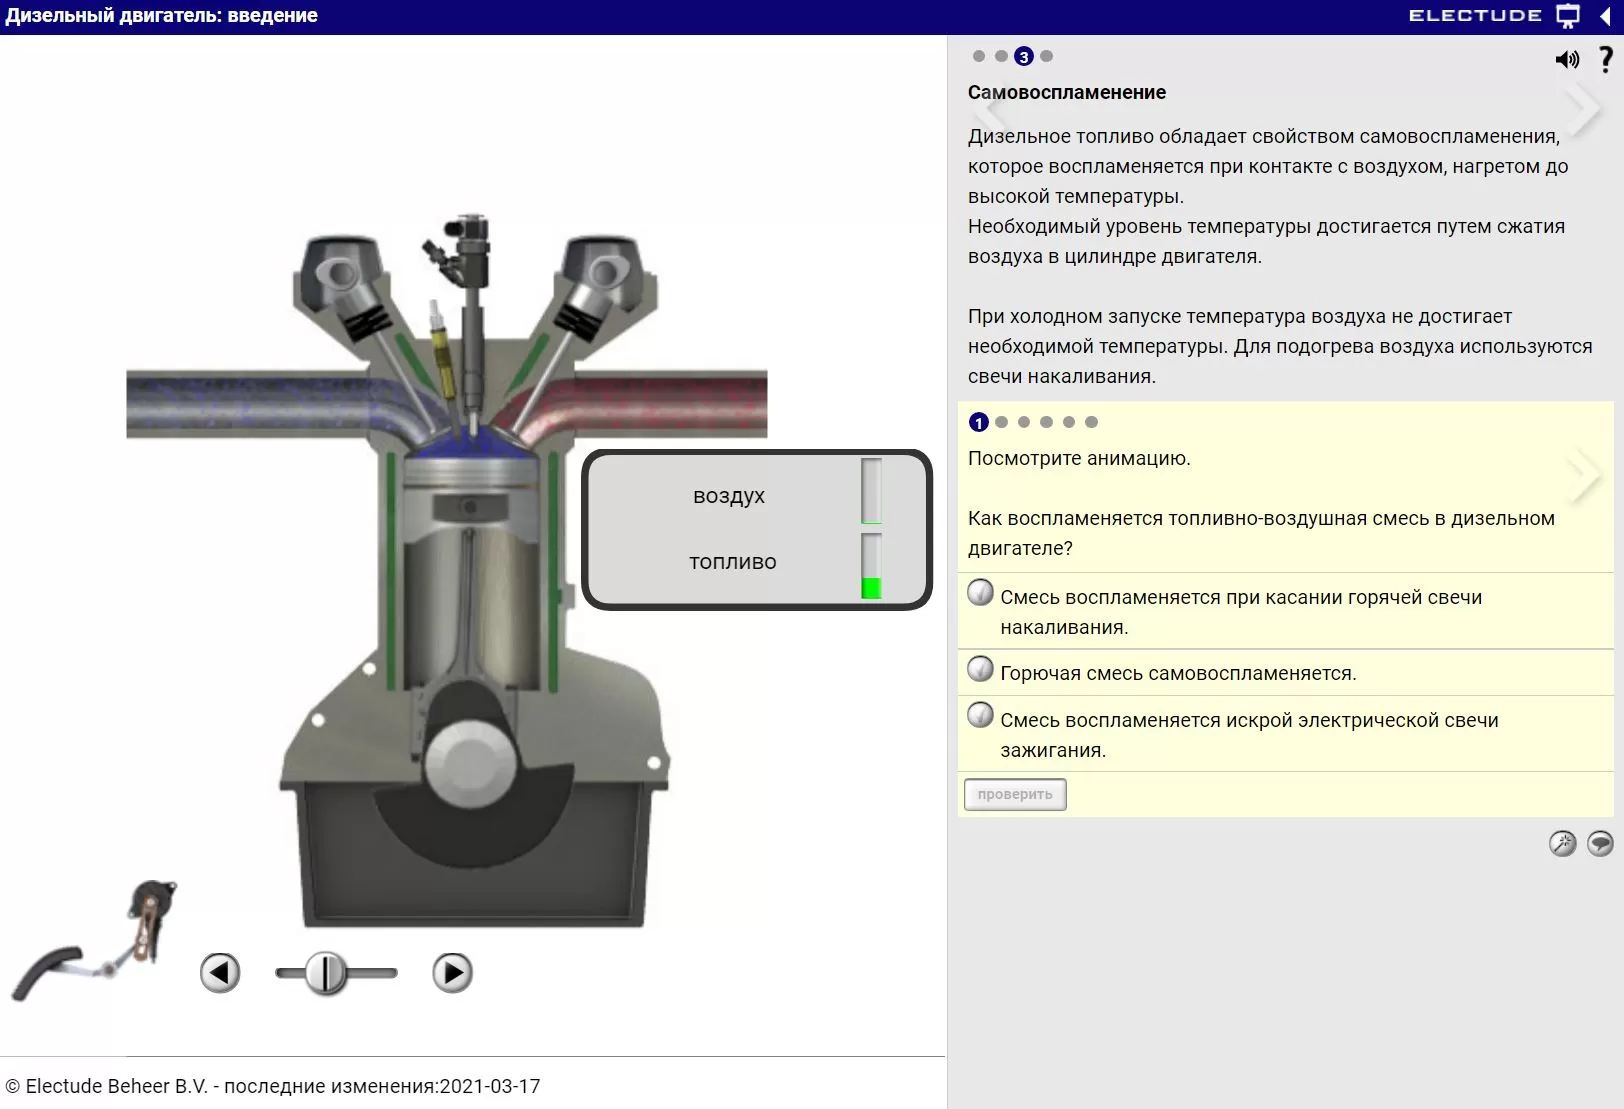Jump to the fourth lesson page dot
Screen dimensions: 1624x1109
click(x=1047, y=56)
